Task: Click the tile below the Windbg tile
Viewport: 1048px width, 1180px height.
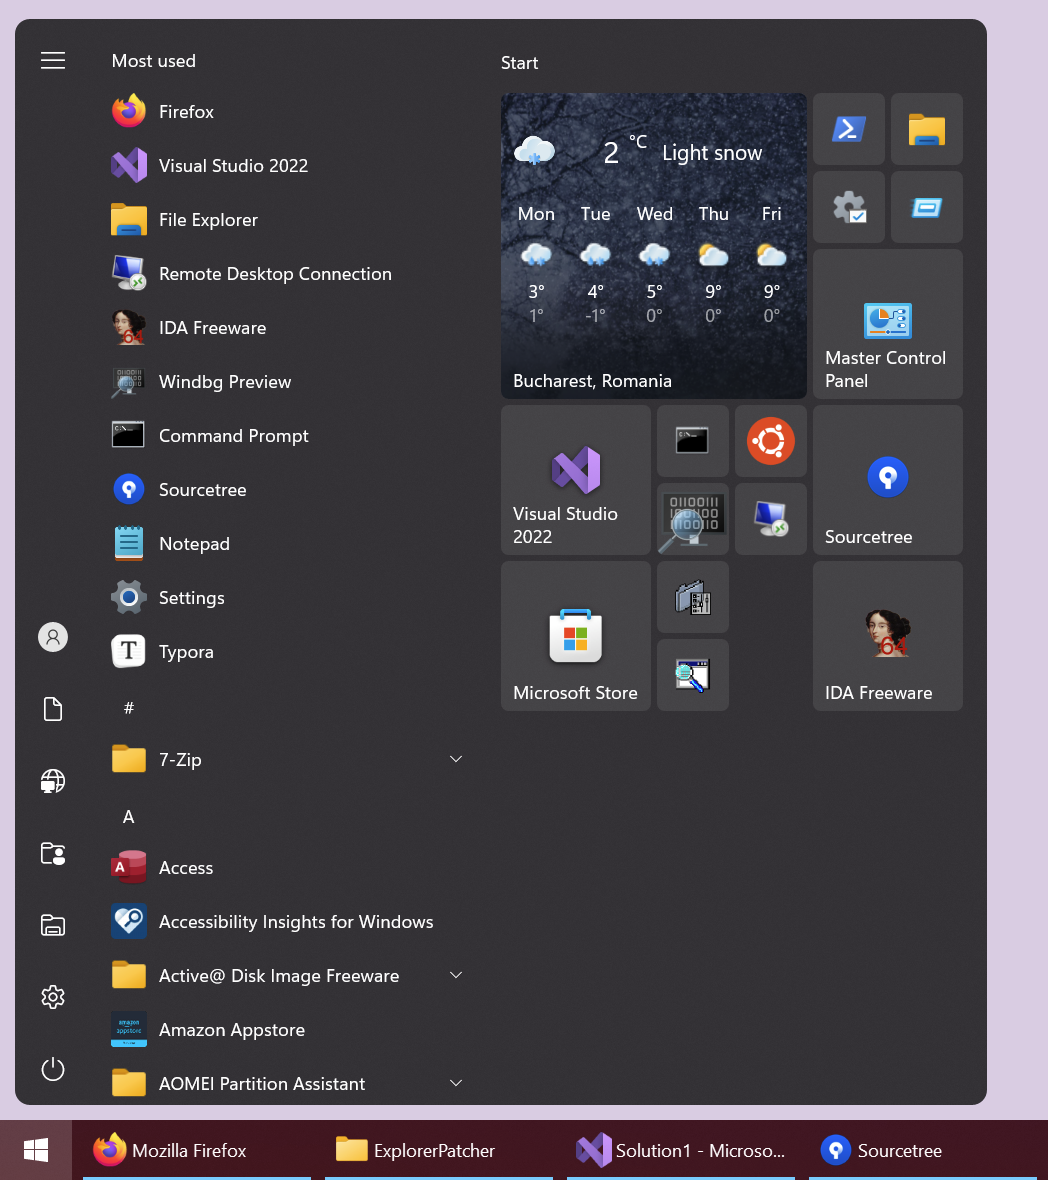Action: [693, 598]
